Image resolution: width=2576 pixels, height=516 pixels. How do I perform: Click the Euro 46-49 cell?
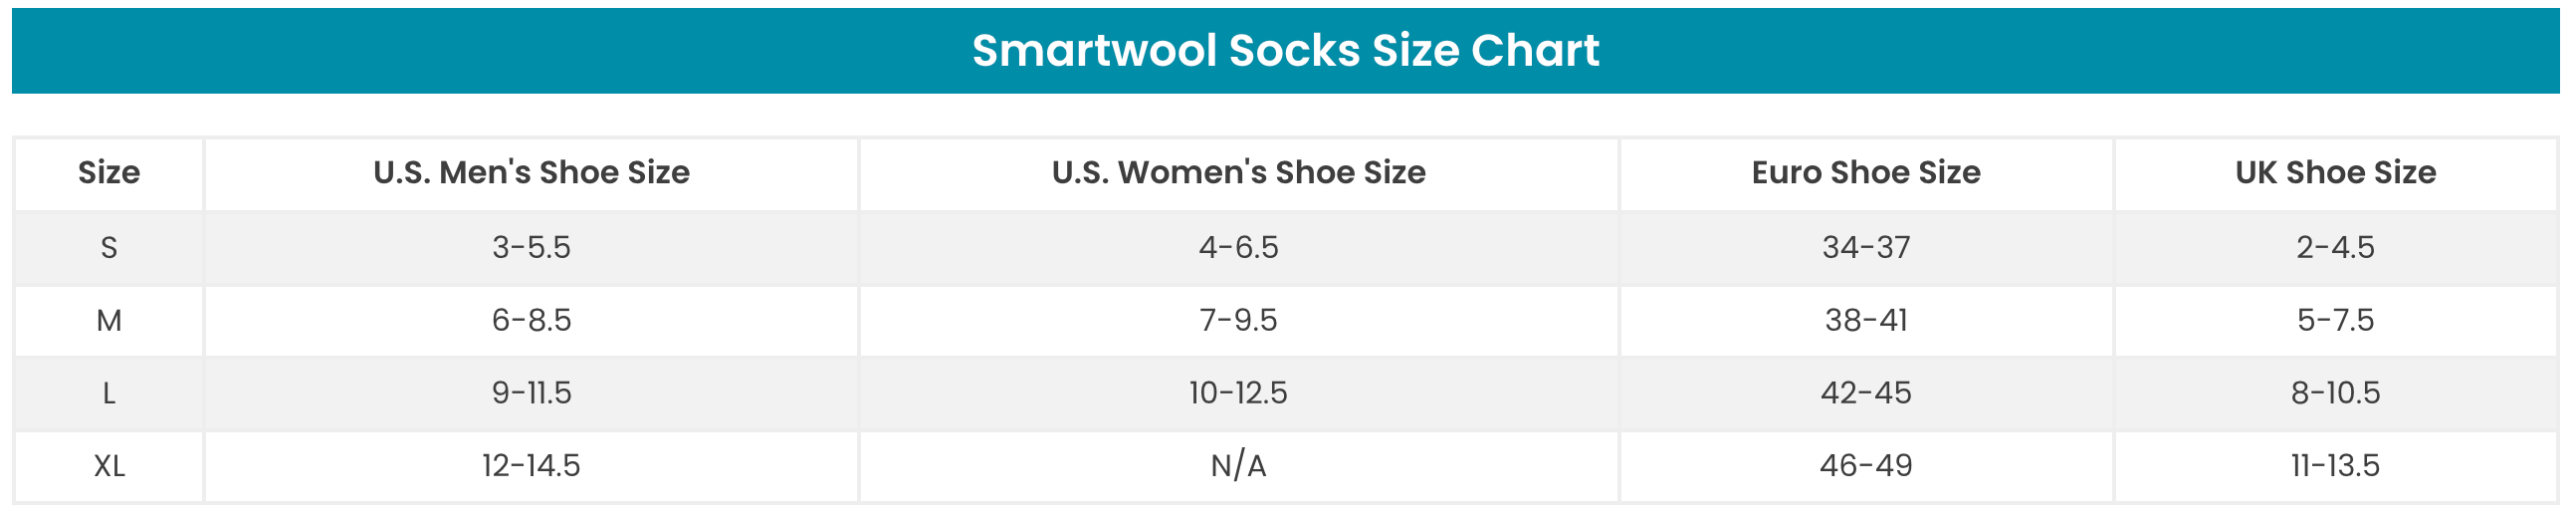pos(1865,466)
